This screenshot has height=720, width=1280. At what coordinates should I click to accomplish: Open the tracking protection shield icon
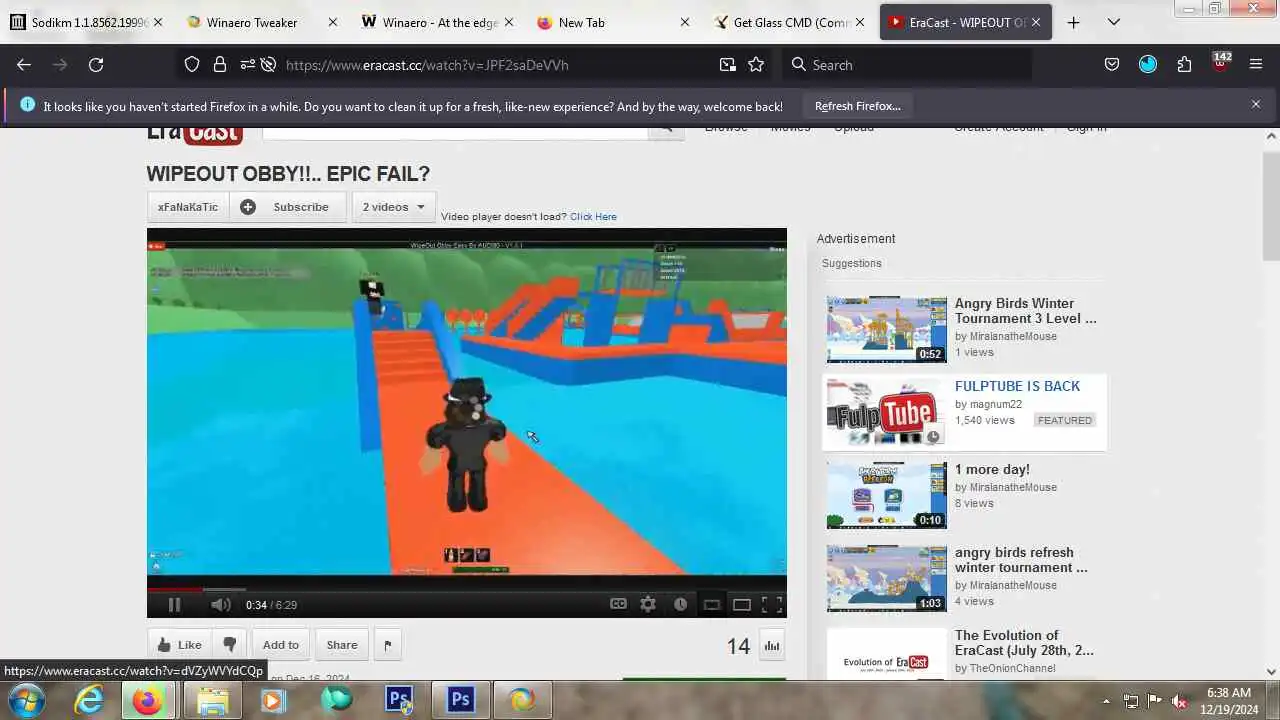point(192,64)
